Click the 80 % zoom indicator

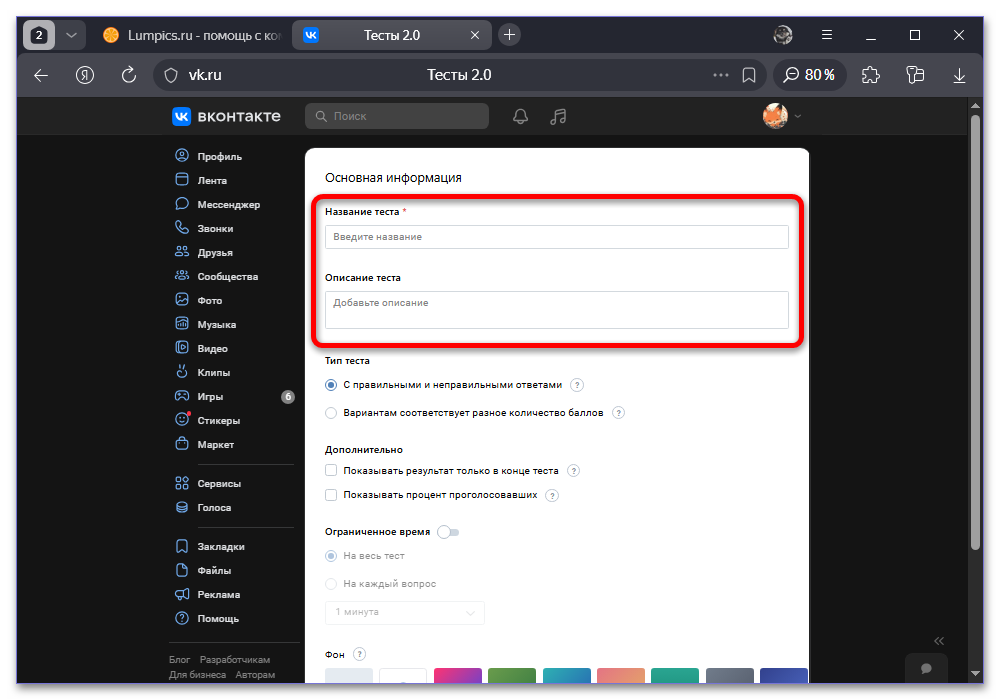(x=809, y=75)
